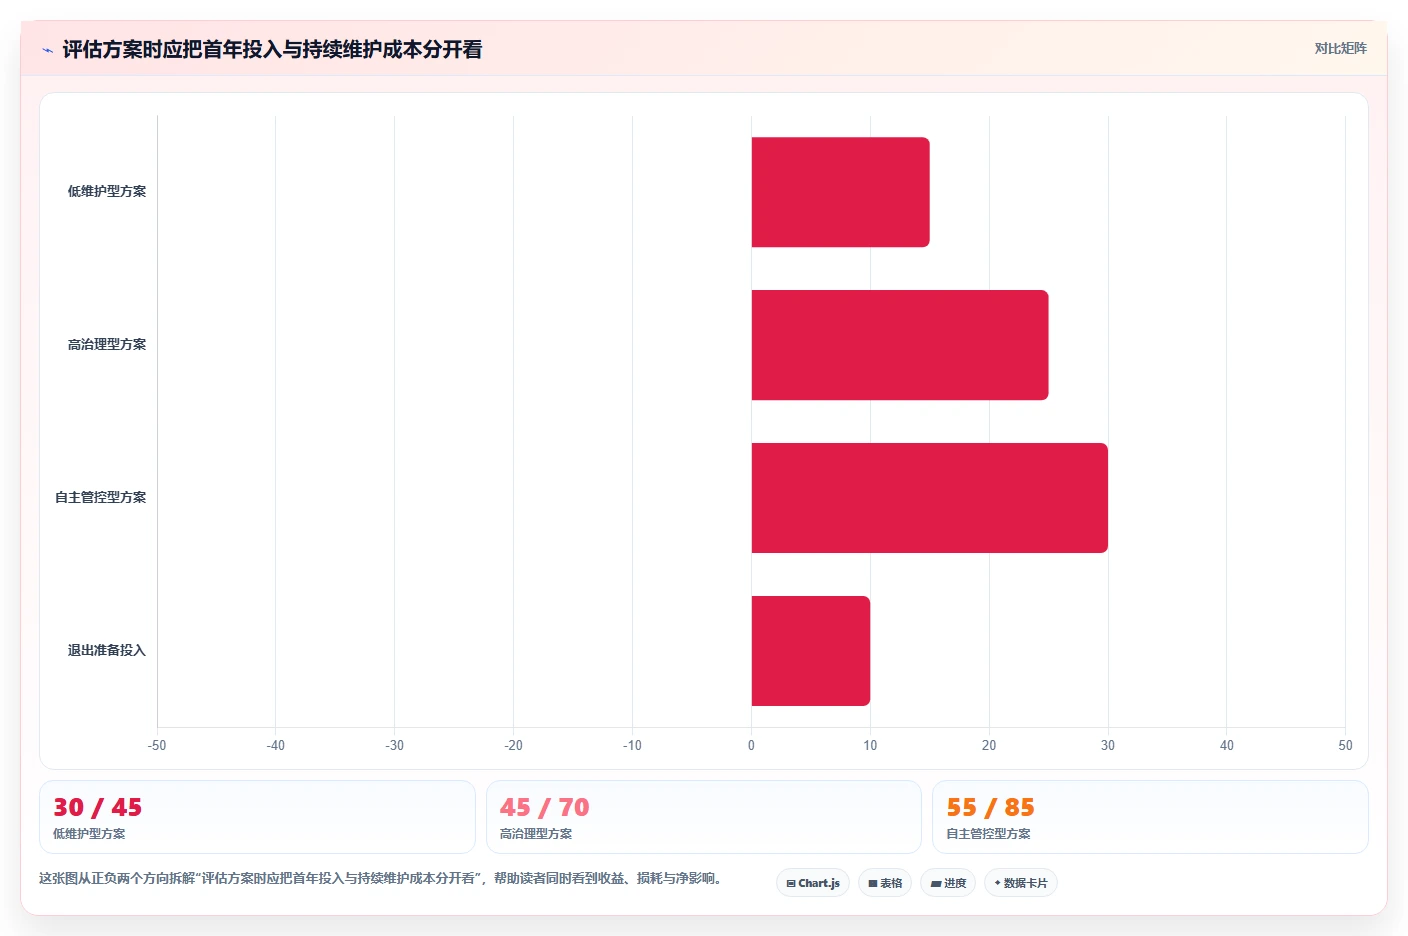Click the x-axis tick label -20
1408x936 pixels.
[x=513, y=745]
